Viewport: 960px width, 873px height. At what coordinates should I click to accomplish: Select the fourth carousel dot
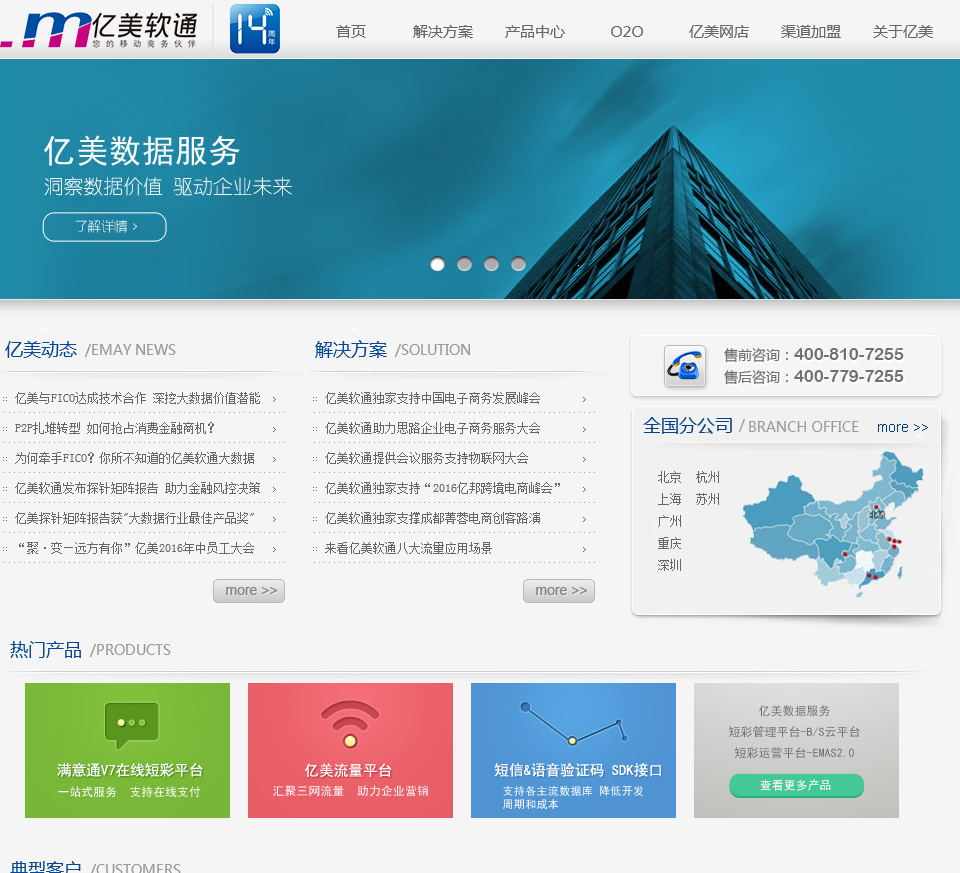click(x=519, y=264)
